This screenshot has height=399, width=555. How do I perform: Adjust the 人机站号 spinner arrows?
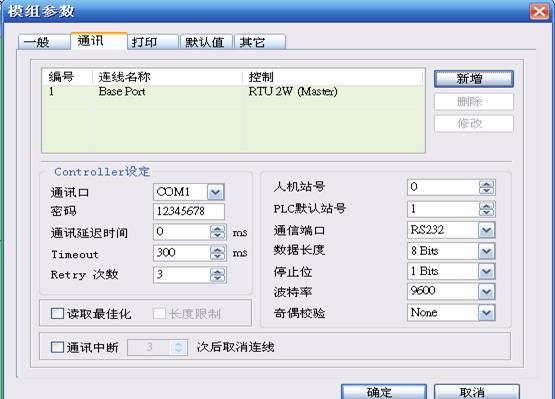tap(487, 187)
